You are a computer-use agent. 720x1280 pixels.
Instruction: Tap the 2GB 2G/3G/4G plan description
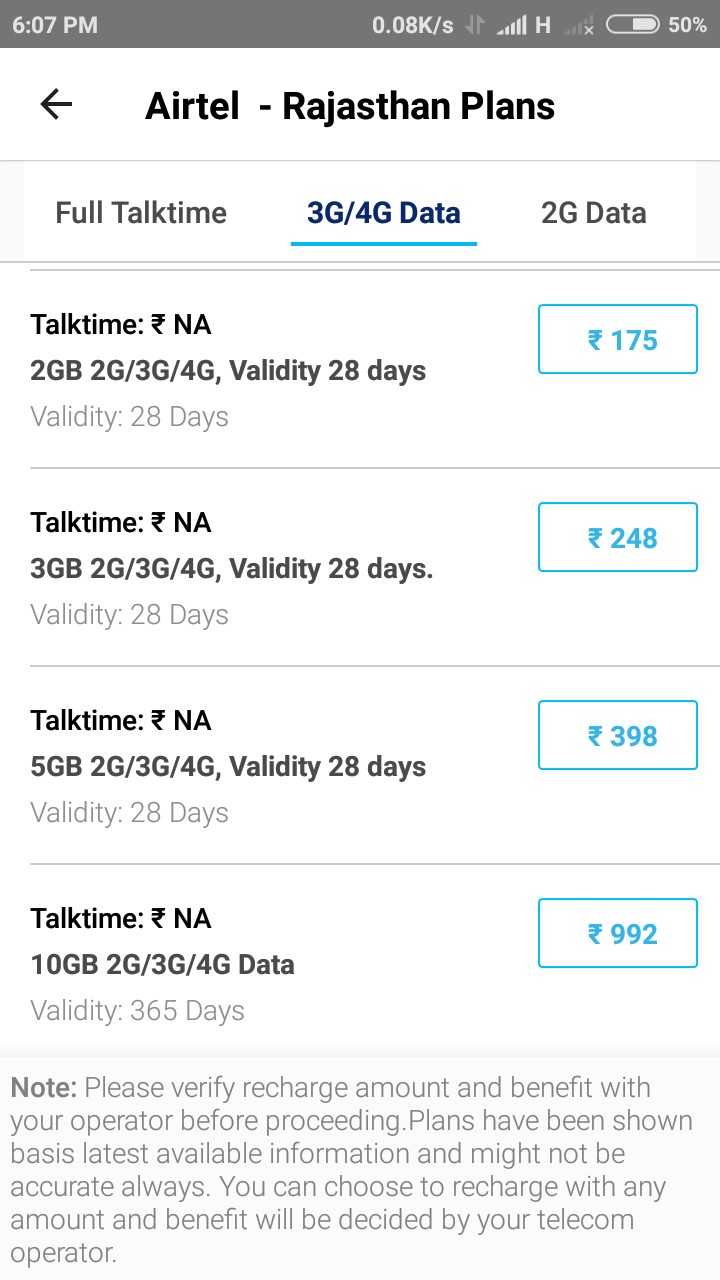coord(228,371)
